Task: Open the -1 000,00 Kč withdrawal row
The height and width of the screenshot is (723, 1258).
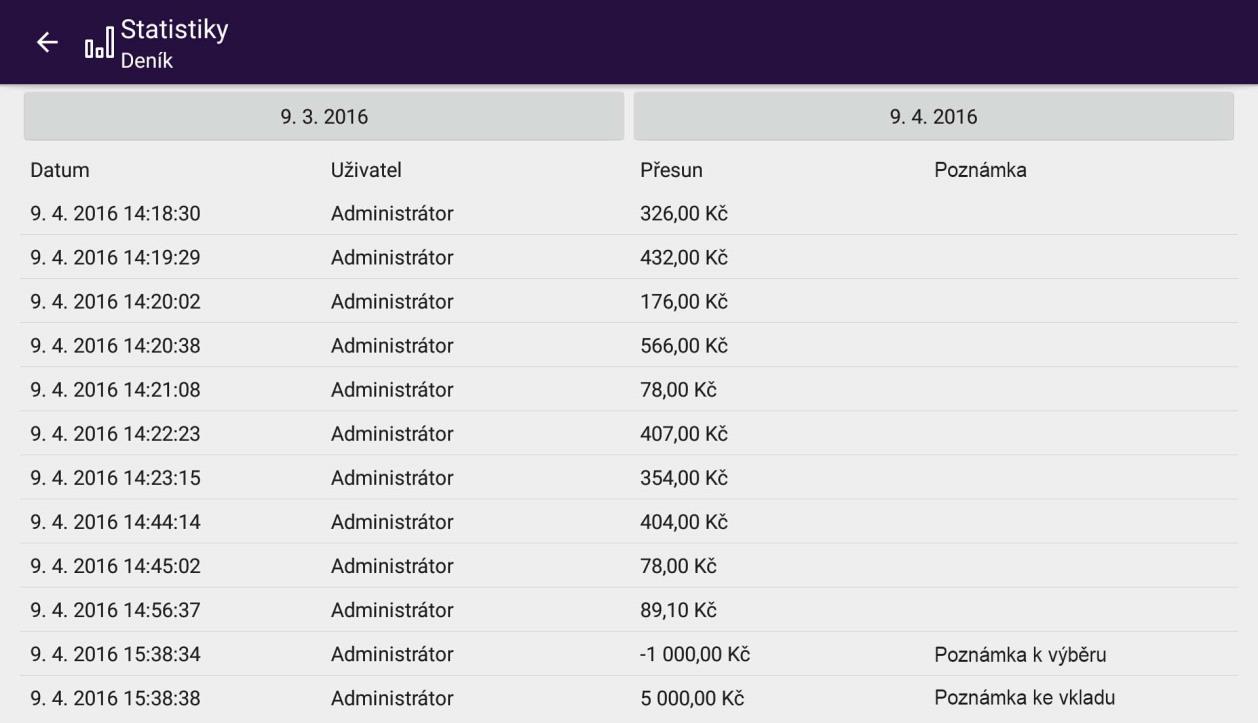Action: coord(695,654)
